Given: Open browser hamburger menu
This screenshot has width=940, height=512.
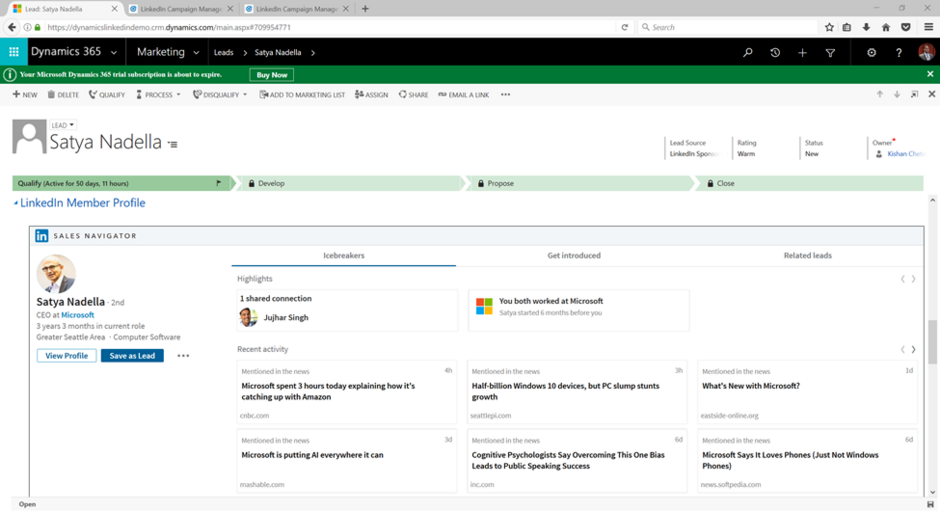Looking at the screenshot, I should point(929,27).
